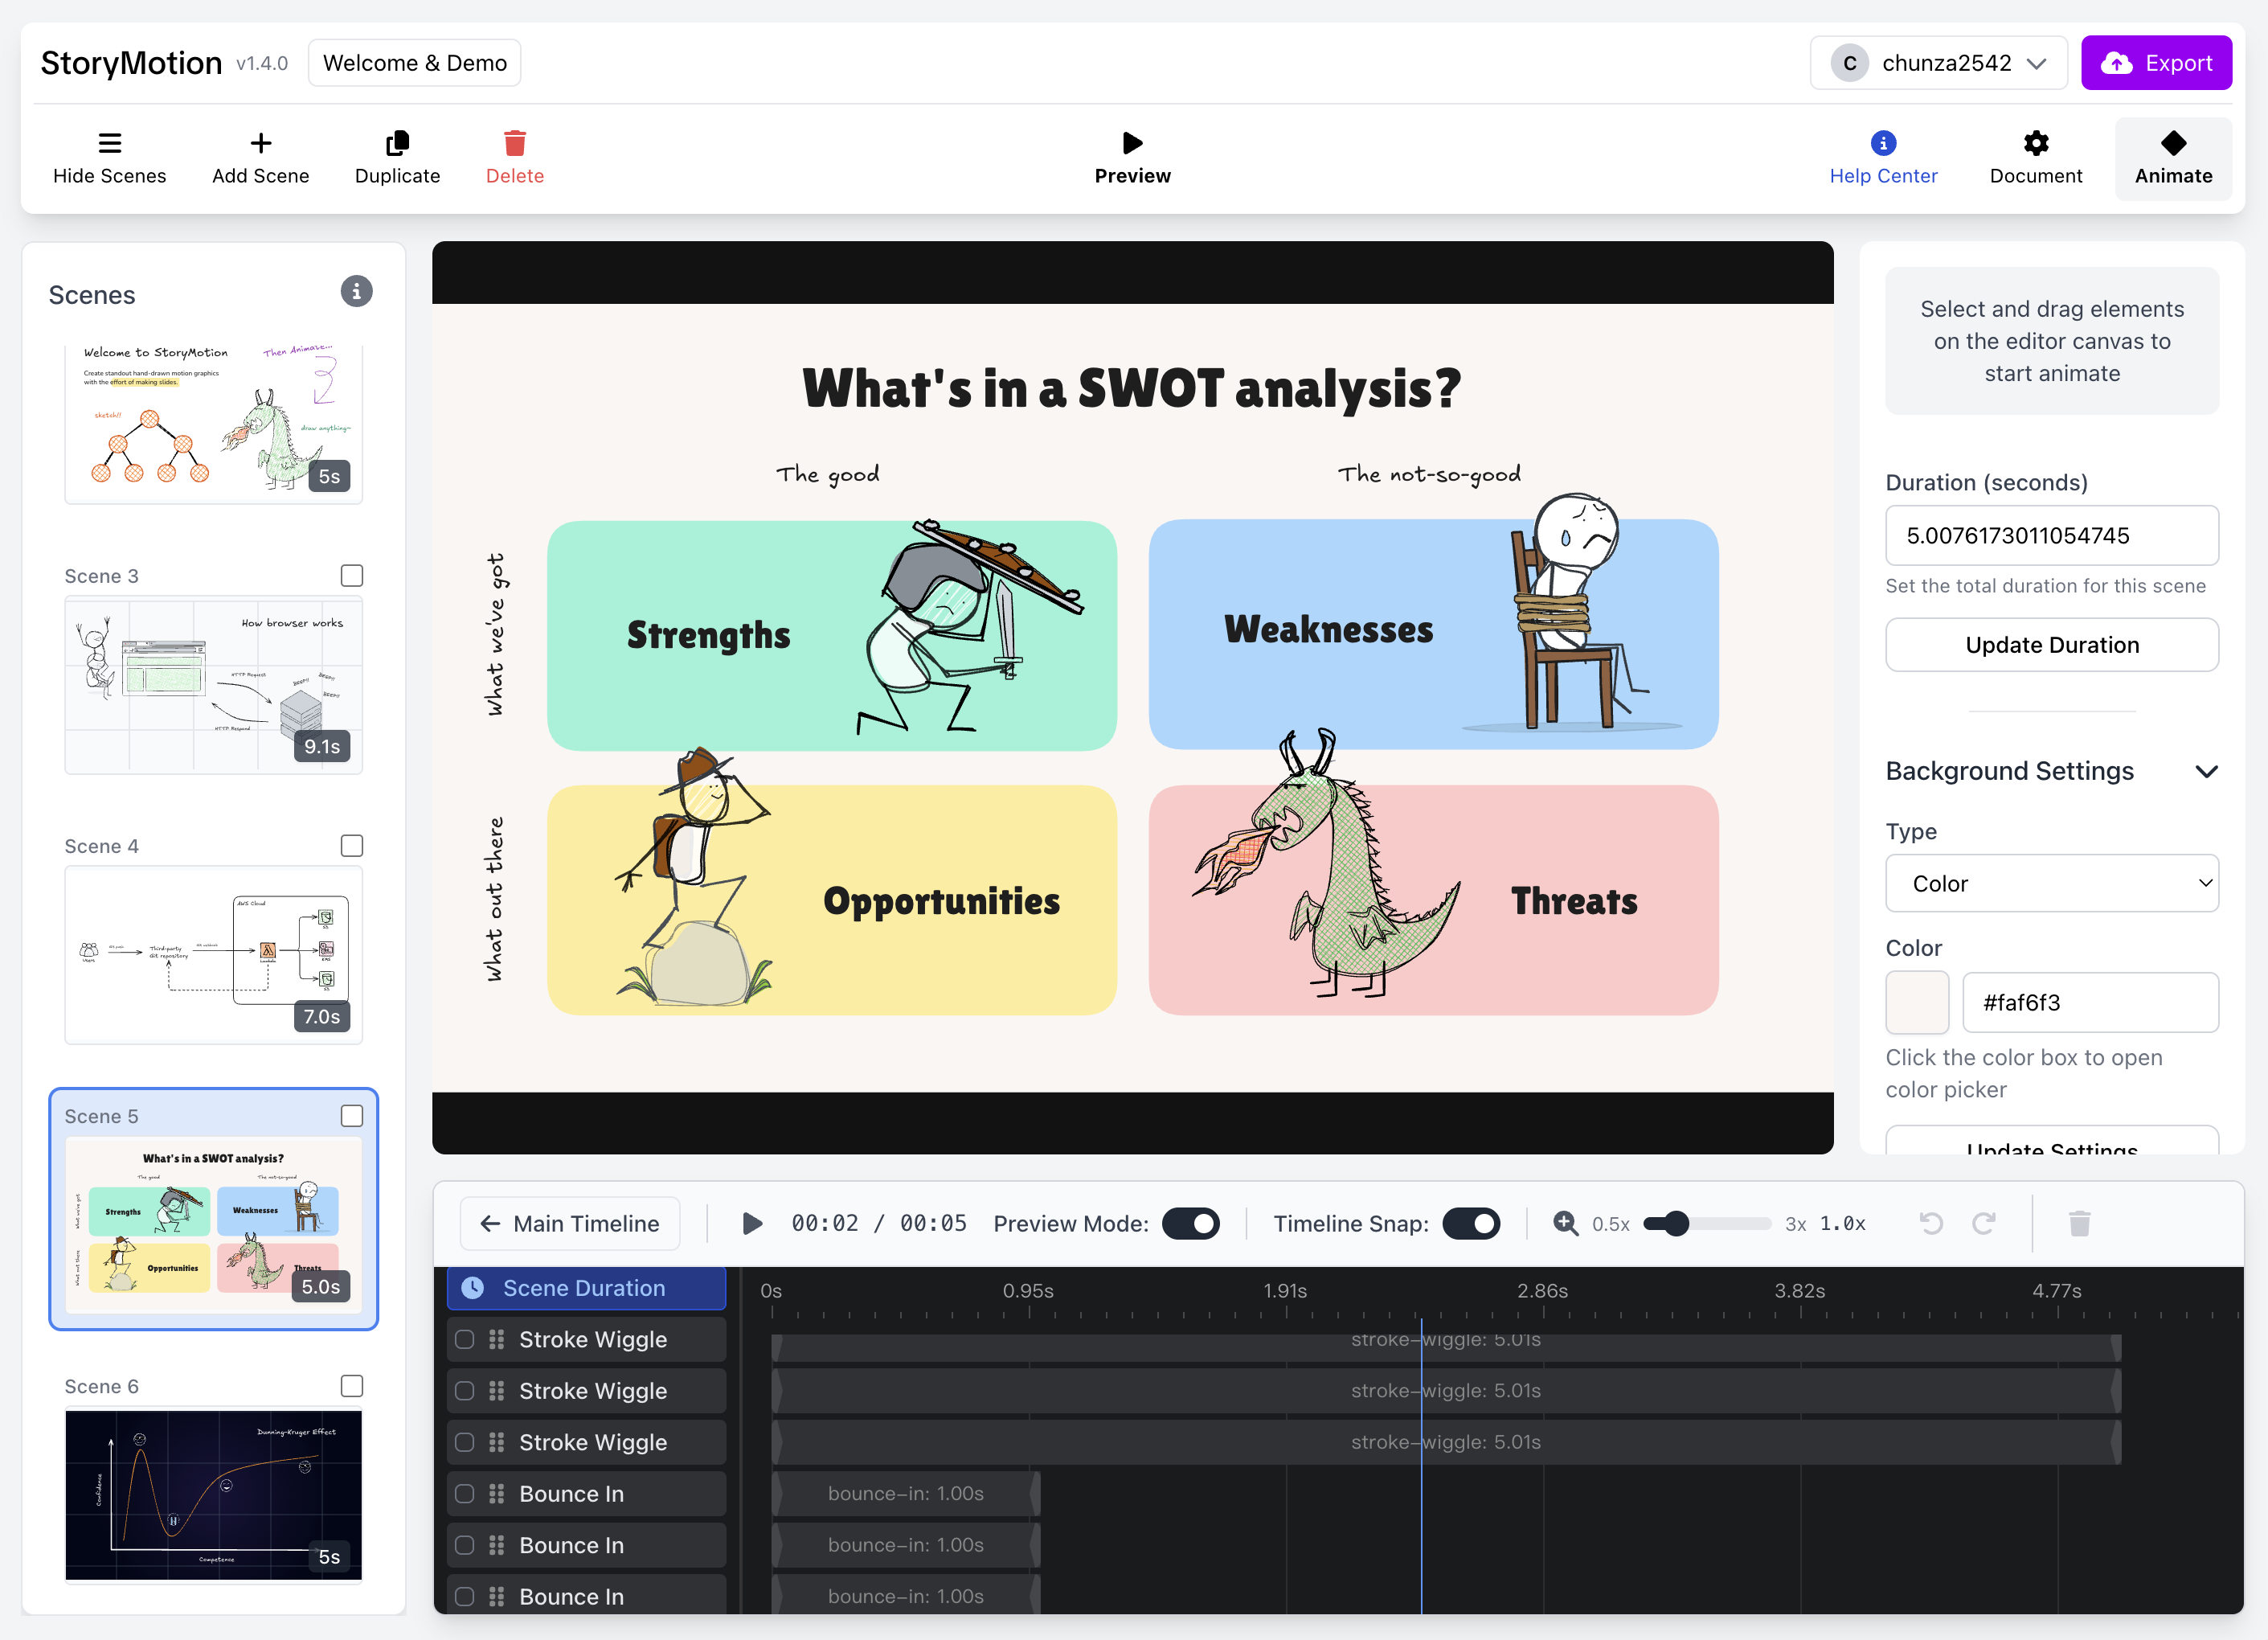Hide the Scenes panel
2268x1640 pixels.
pyautogui.click(x=109, y=157)
